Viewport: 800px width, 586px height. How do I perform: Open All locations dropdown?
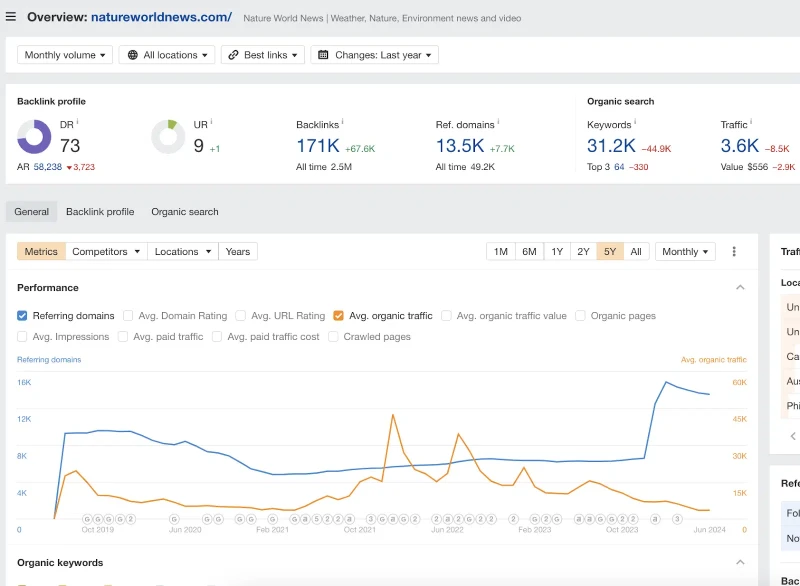tap(167, 55)
